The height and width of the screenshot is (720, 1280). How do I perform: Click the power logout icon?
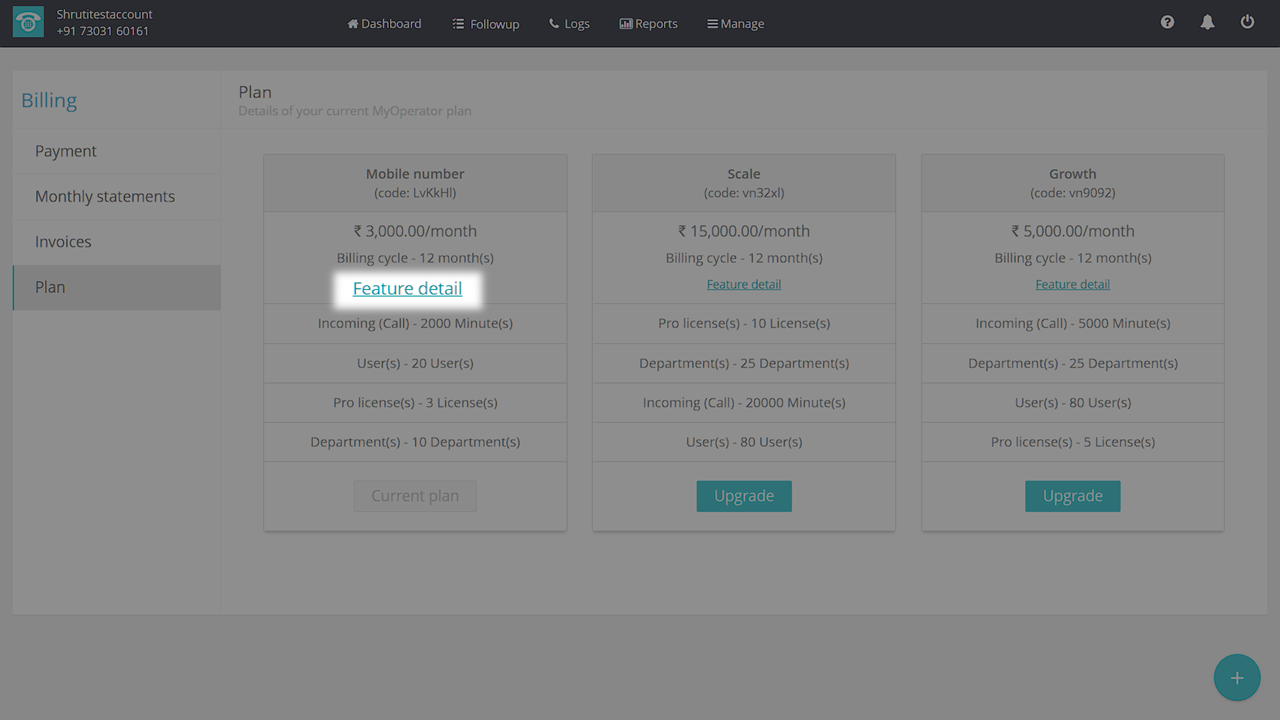[x=1247, y=22]
